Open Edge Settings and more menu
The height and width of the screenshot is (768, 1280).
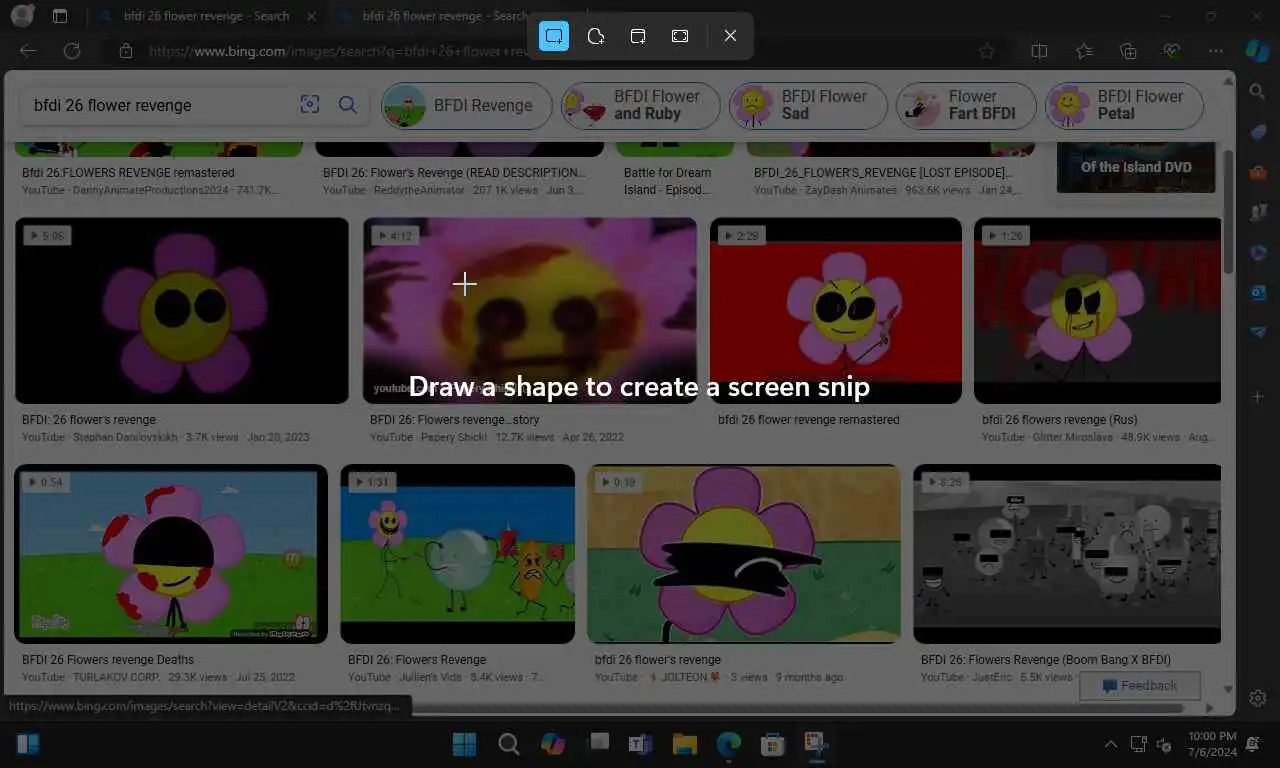1216,51
